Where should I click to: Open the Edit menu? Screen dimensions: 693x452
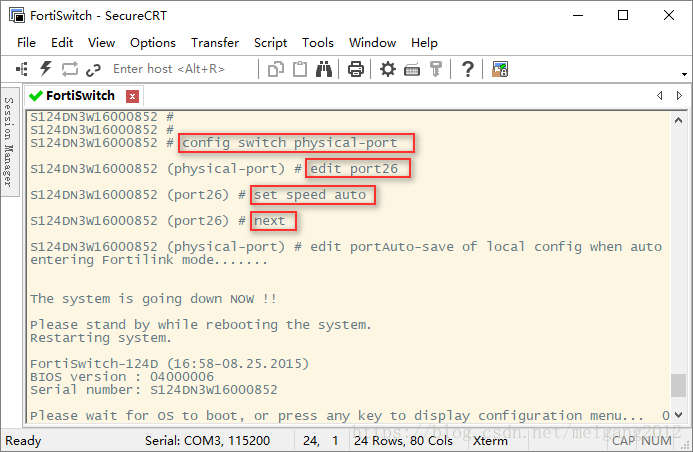(x=62, y=43)
